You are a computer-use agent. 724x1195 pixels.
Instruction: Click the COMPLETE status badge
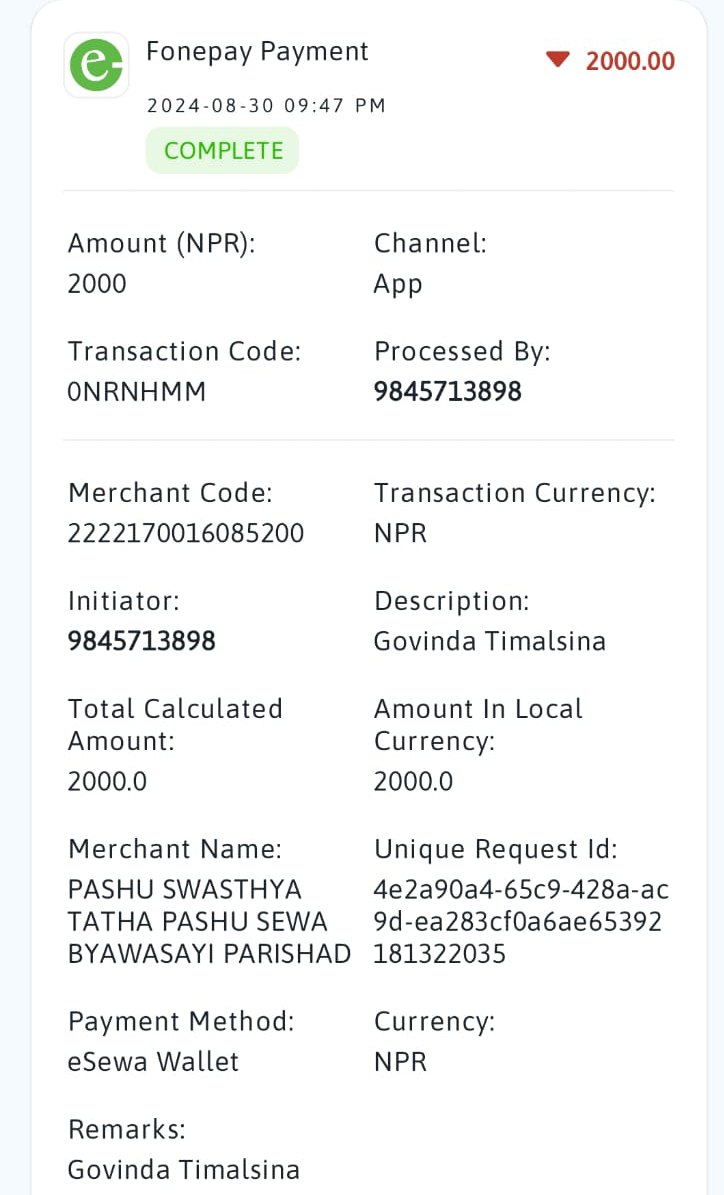pyautogui.click(x=223, y=150)
